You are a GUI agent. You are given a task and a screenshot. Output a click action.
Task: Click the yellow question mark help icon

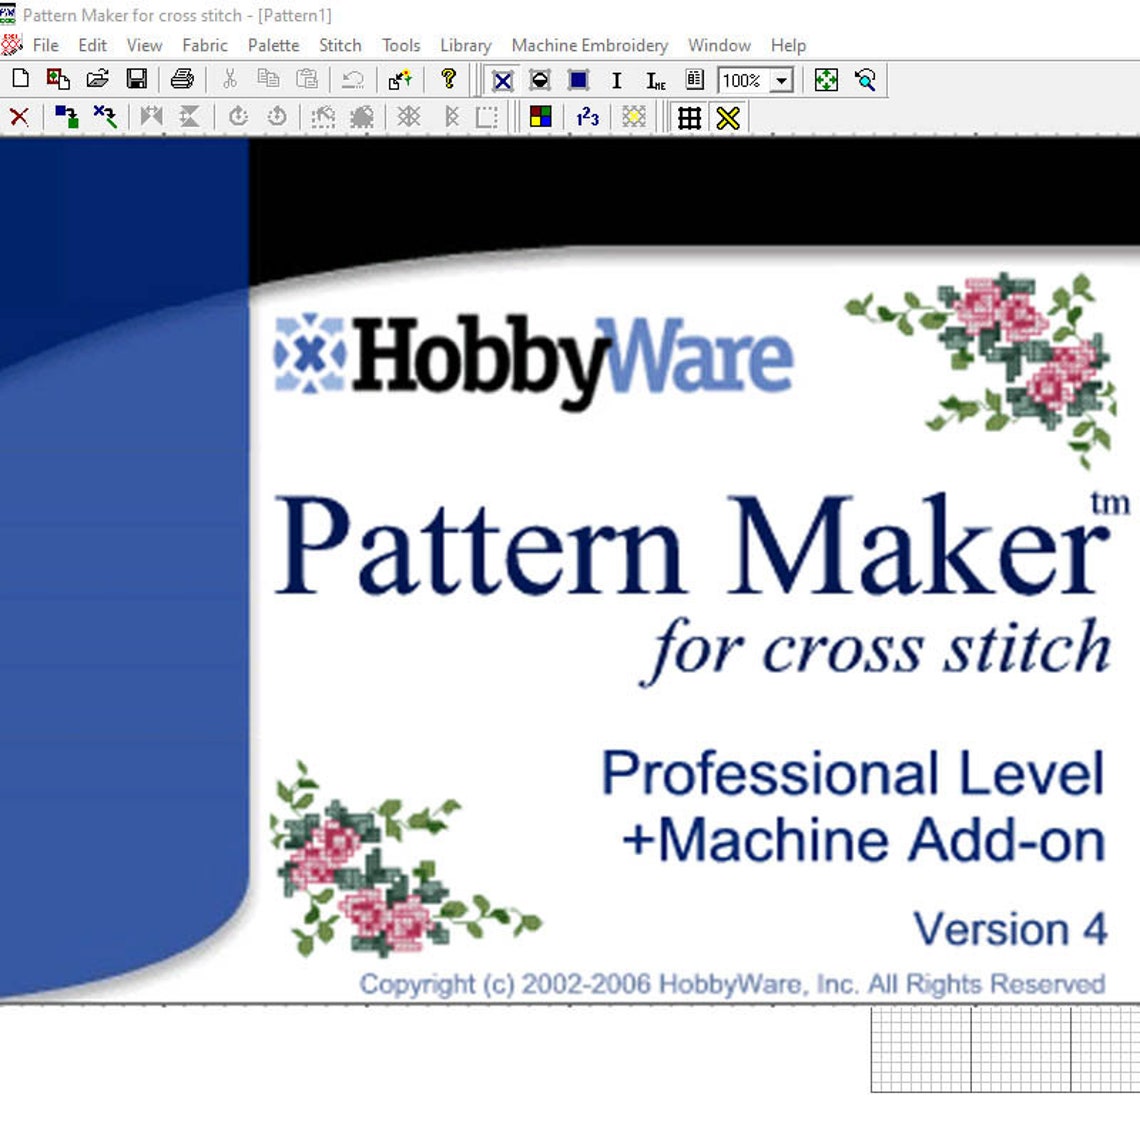tap(449, 79)
